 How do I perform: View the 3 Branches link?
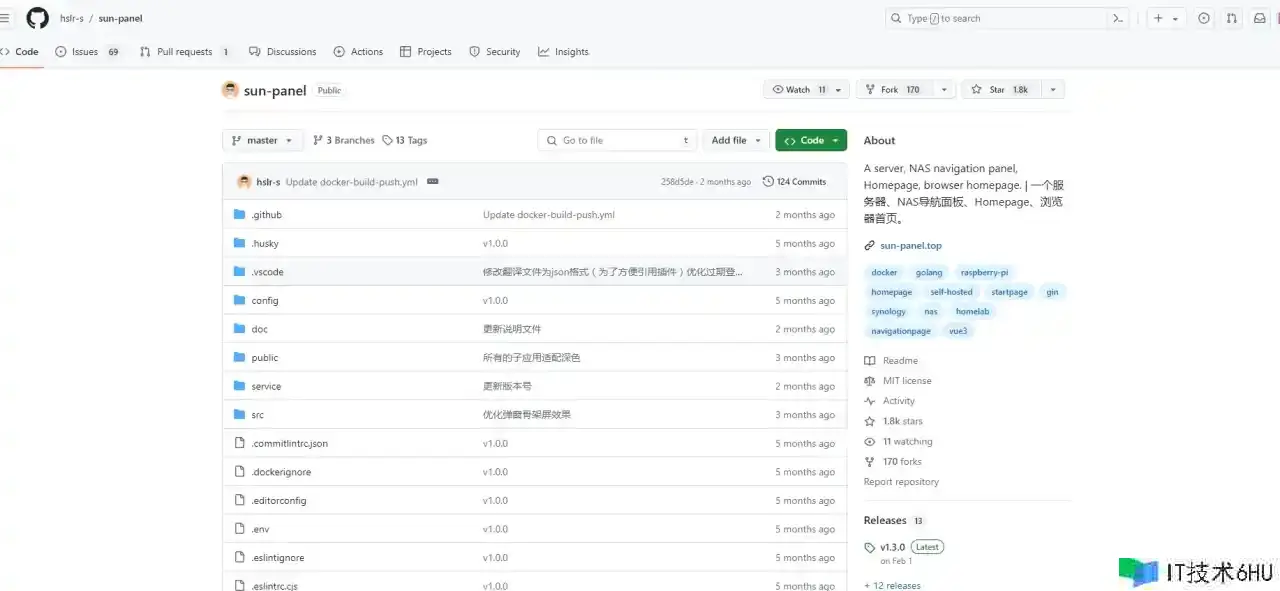point(344,141)
